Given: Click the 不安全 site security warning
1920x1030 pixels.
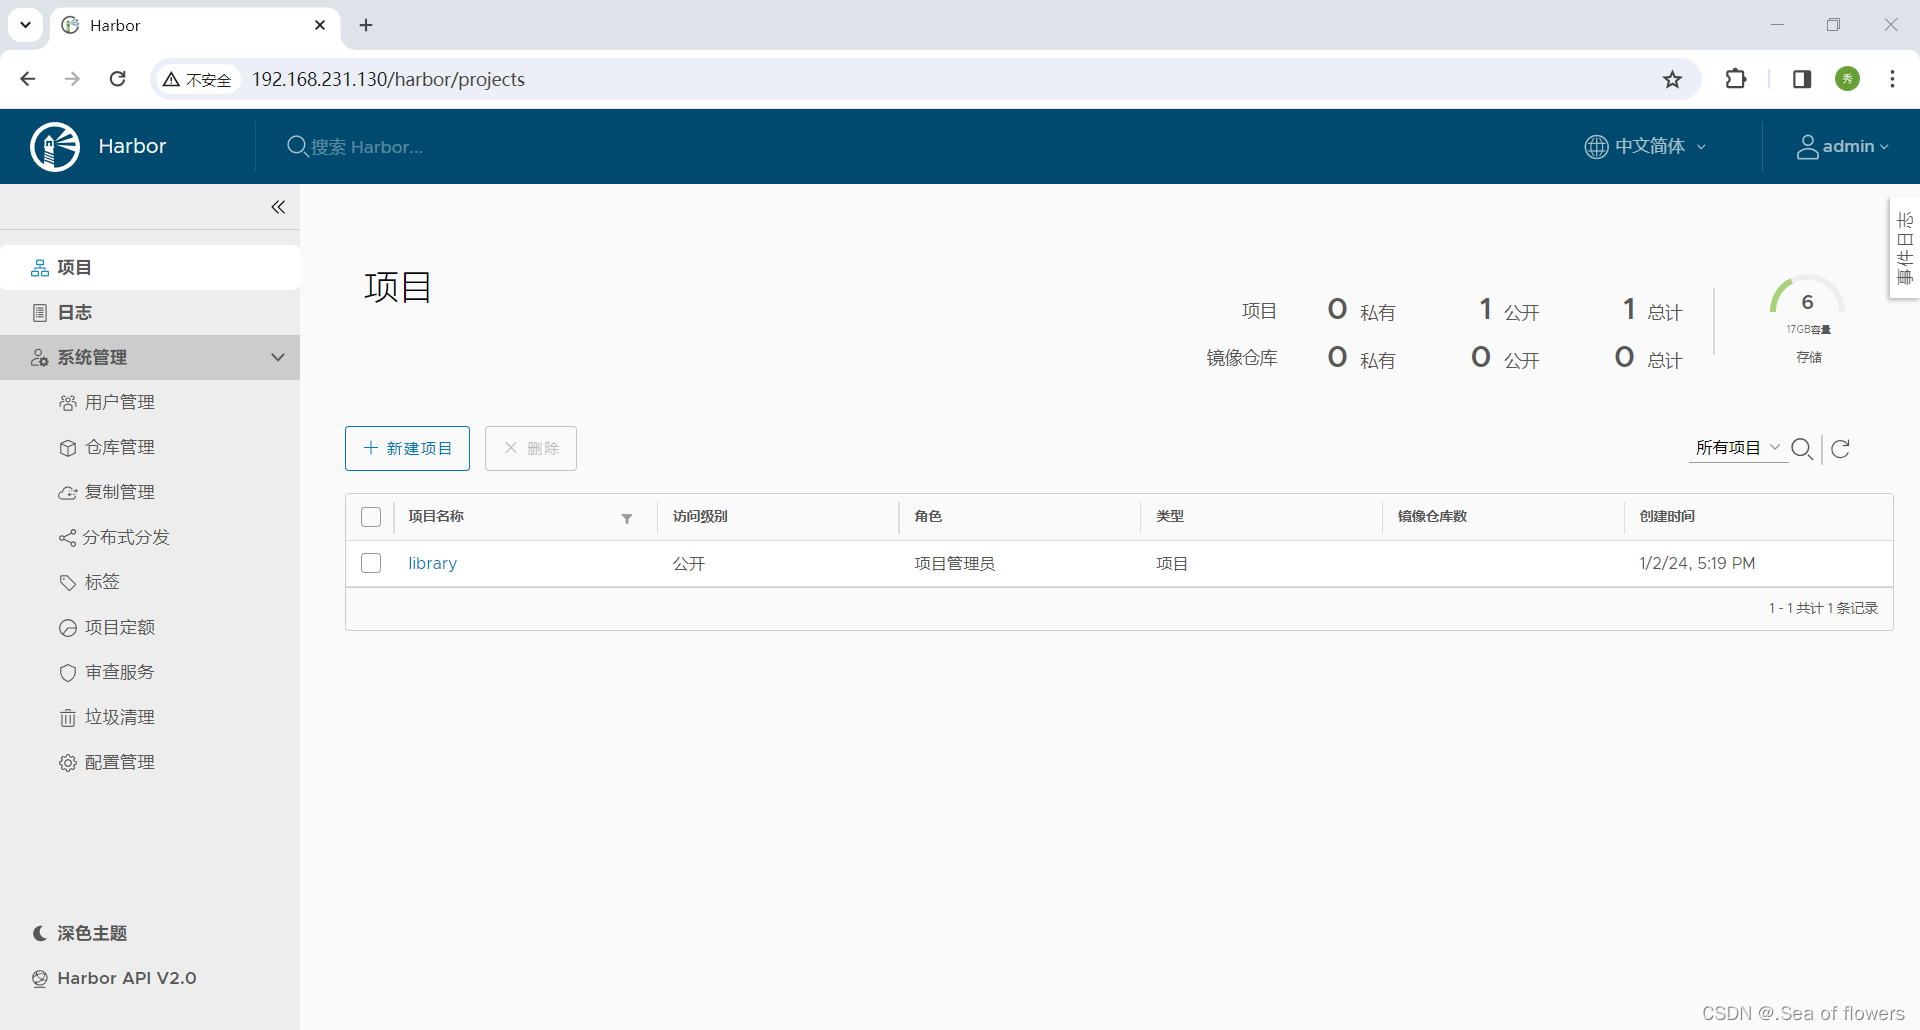Looking at the screenshot, I should 197,79.
